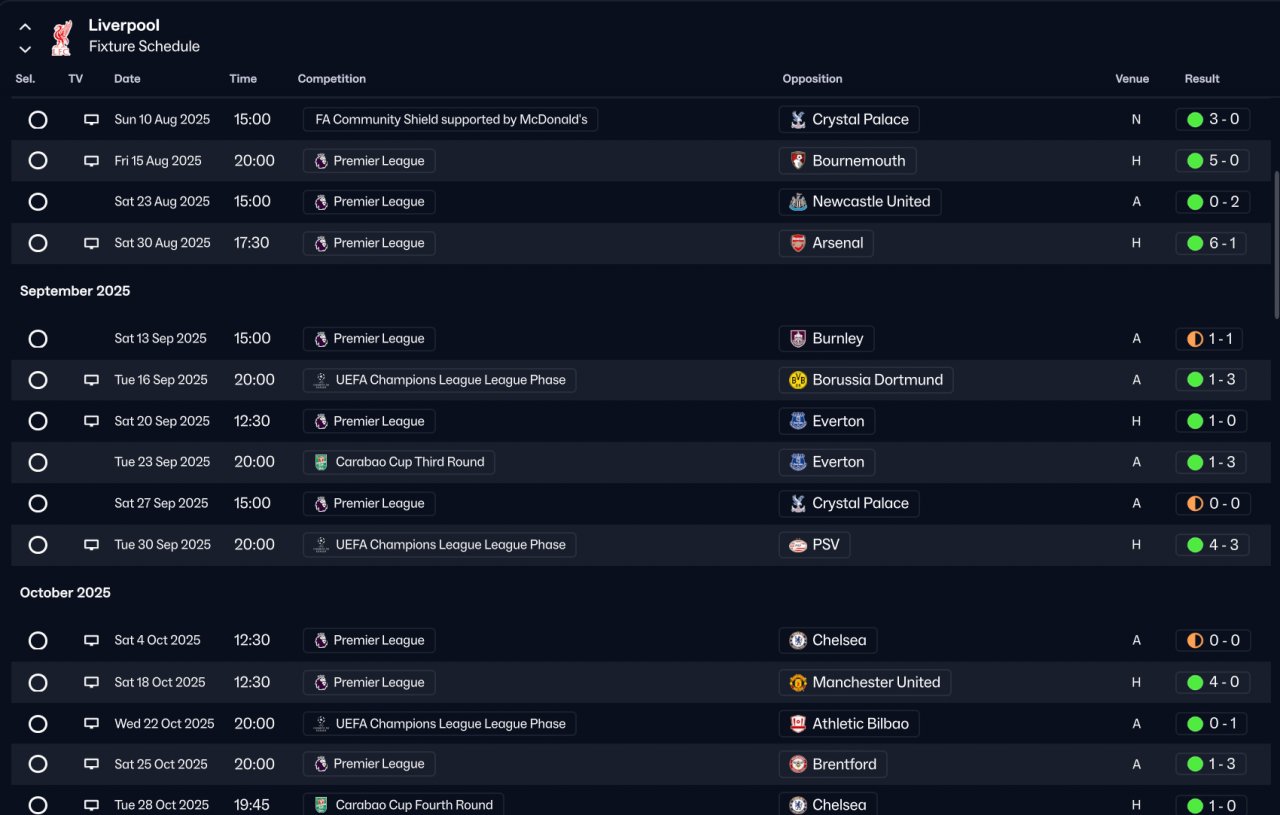Click the Opposition column header
1280x815 pixels.
tap(812, 79)
